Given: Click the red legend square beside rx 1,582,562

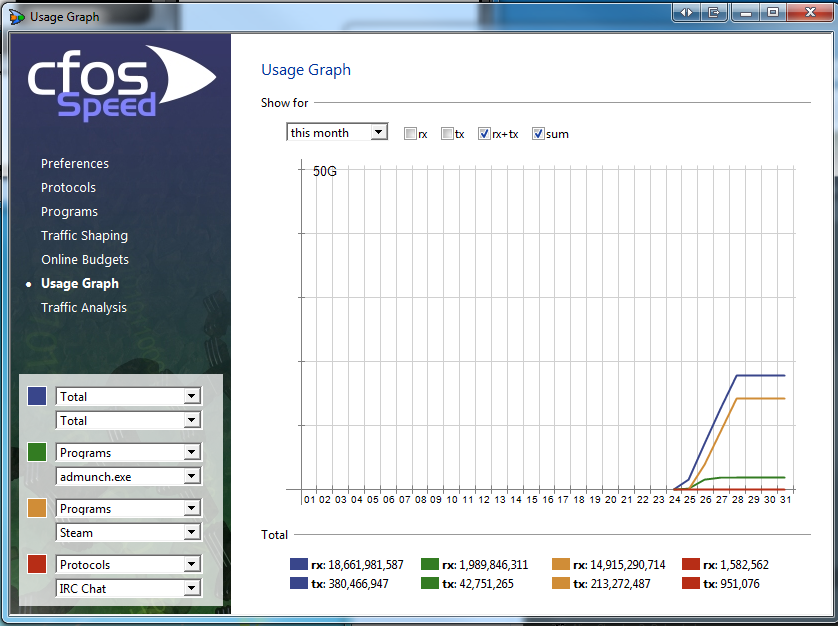Looking at the screenshot, I should click(690, 565).
